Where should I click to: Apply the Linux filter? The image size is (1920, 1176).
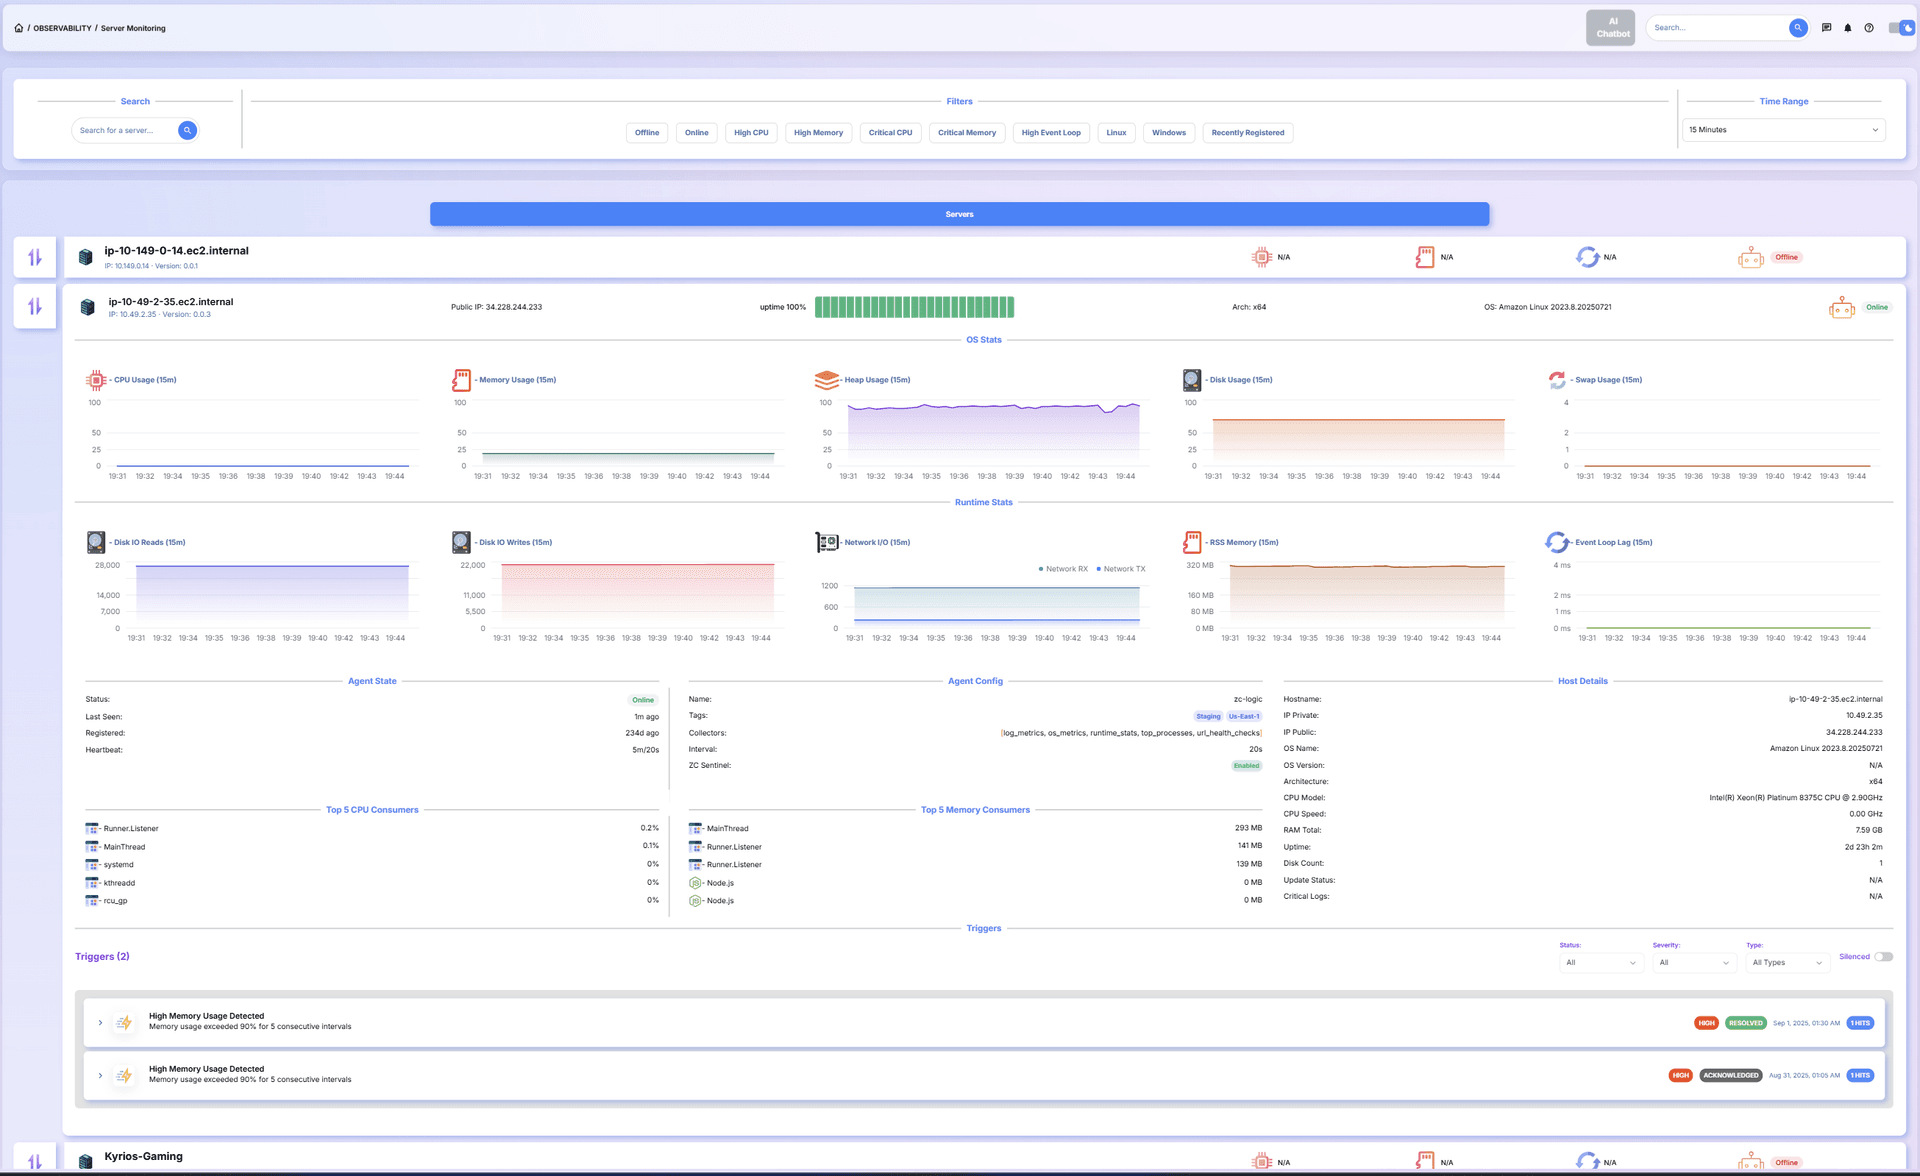point(1116,133)
